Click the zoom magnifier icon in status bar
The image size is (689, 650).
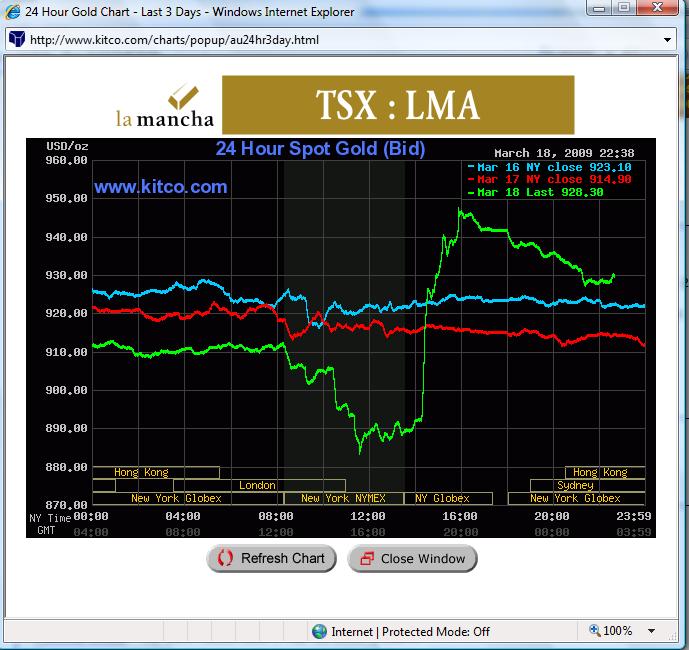coord(595,630)
